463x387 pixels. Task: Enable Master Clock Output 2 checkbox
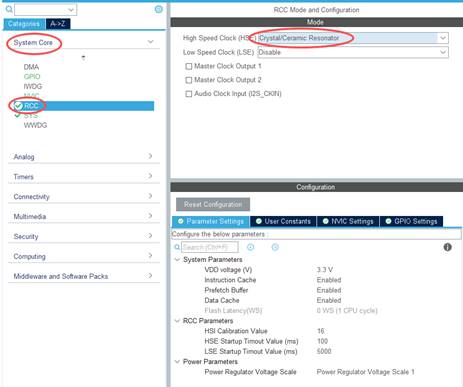[x=189, y=80]
